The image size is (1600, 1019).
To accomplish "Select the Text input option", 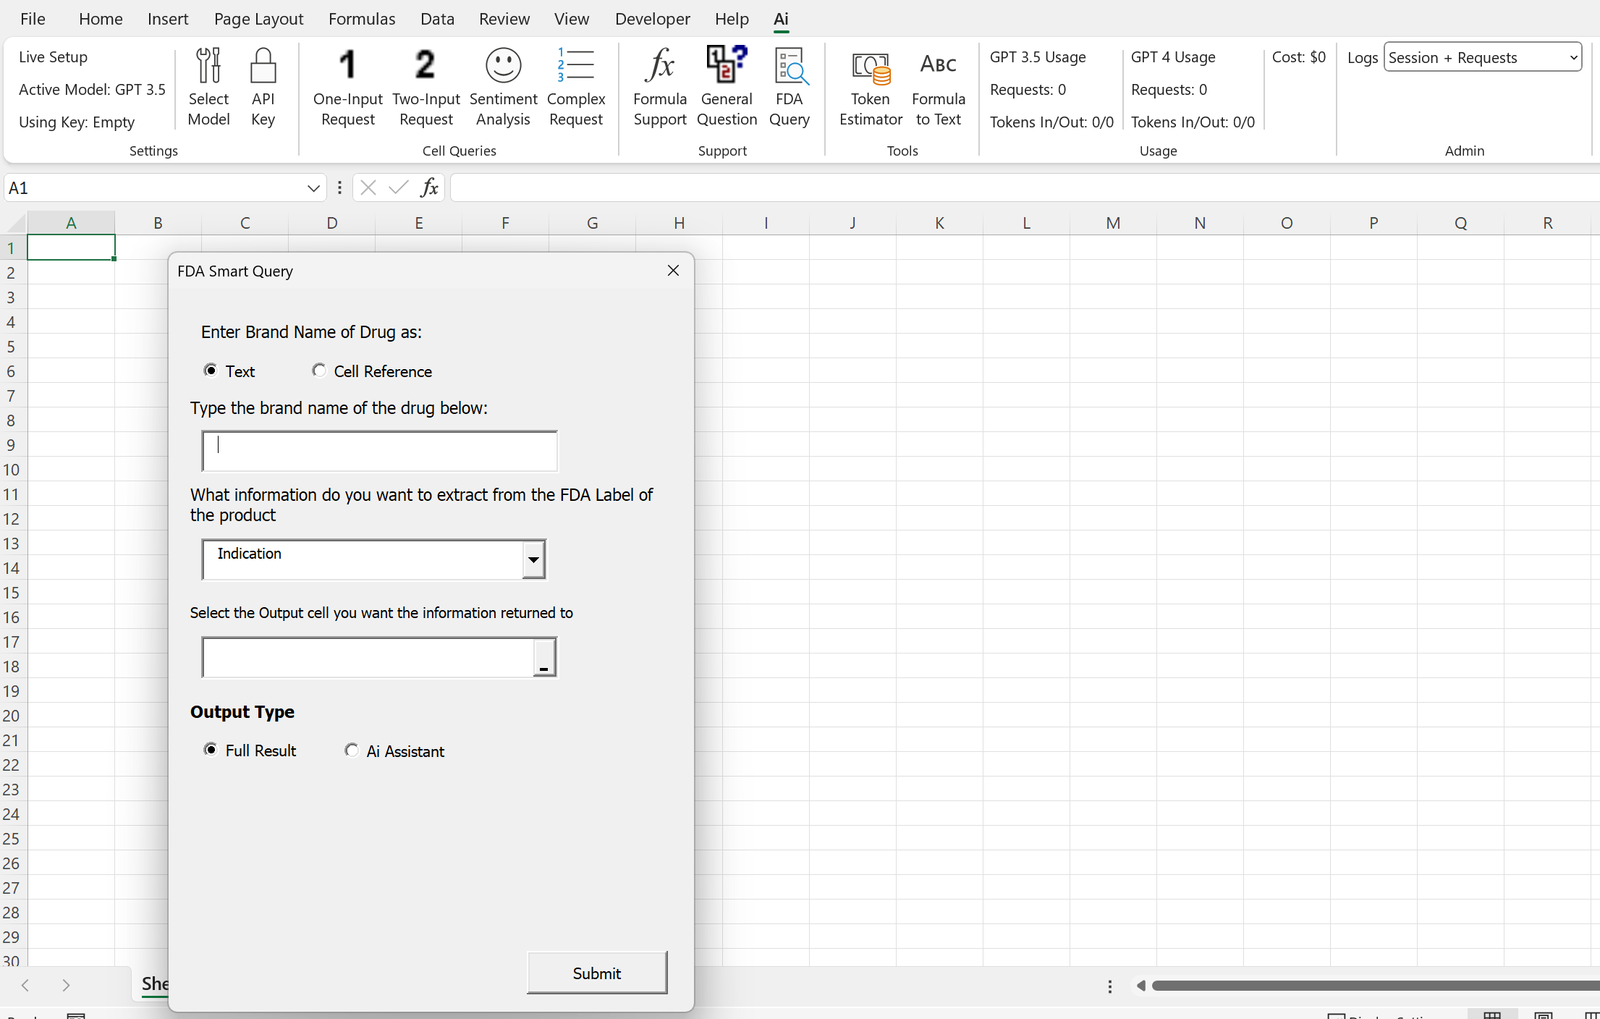I will click(x=210, y=370).
